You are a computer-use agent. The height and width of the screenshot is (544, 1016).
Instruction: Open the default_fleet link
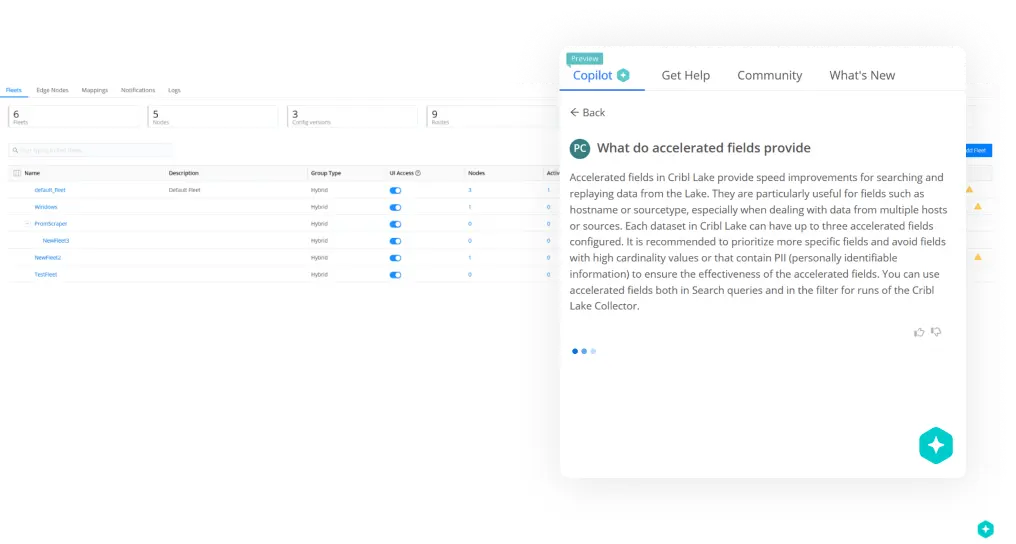coord(50,190)
